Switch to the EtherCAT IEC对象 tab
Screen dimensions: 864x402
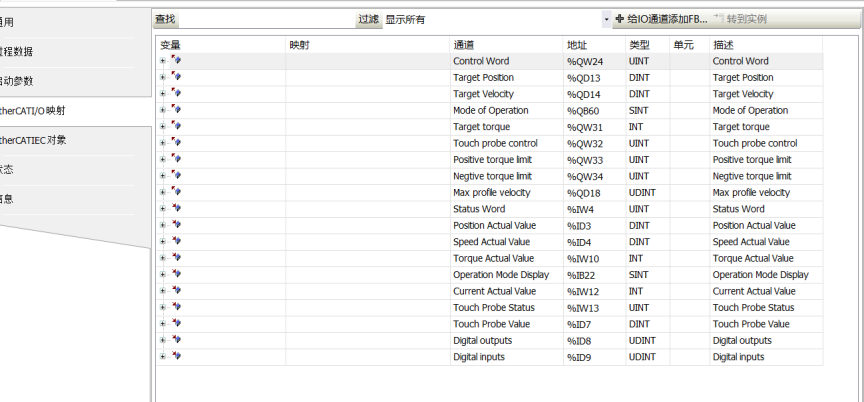pos(34,140)
